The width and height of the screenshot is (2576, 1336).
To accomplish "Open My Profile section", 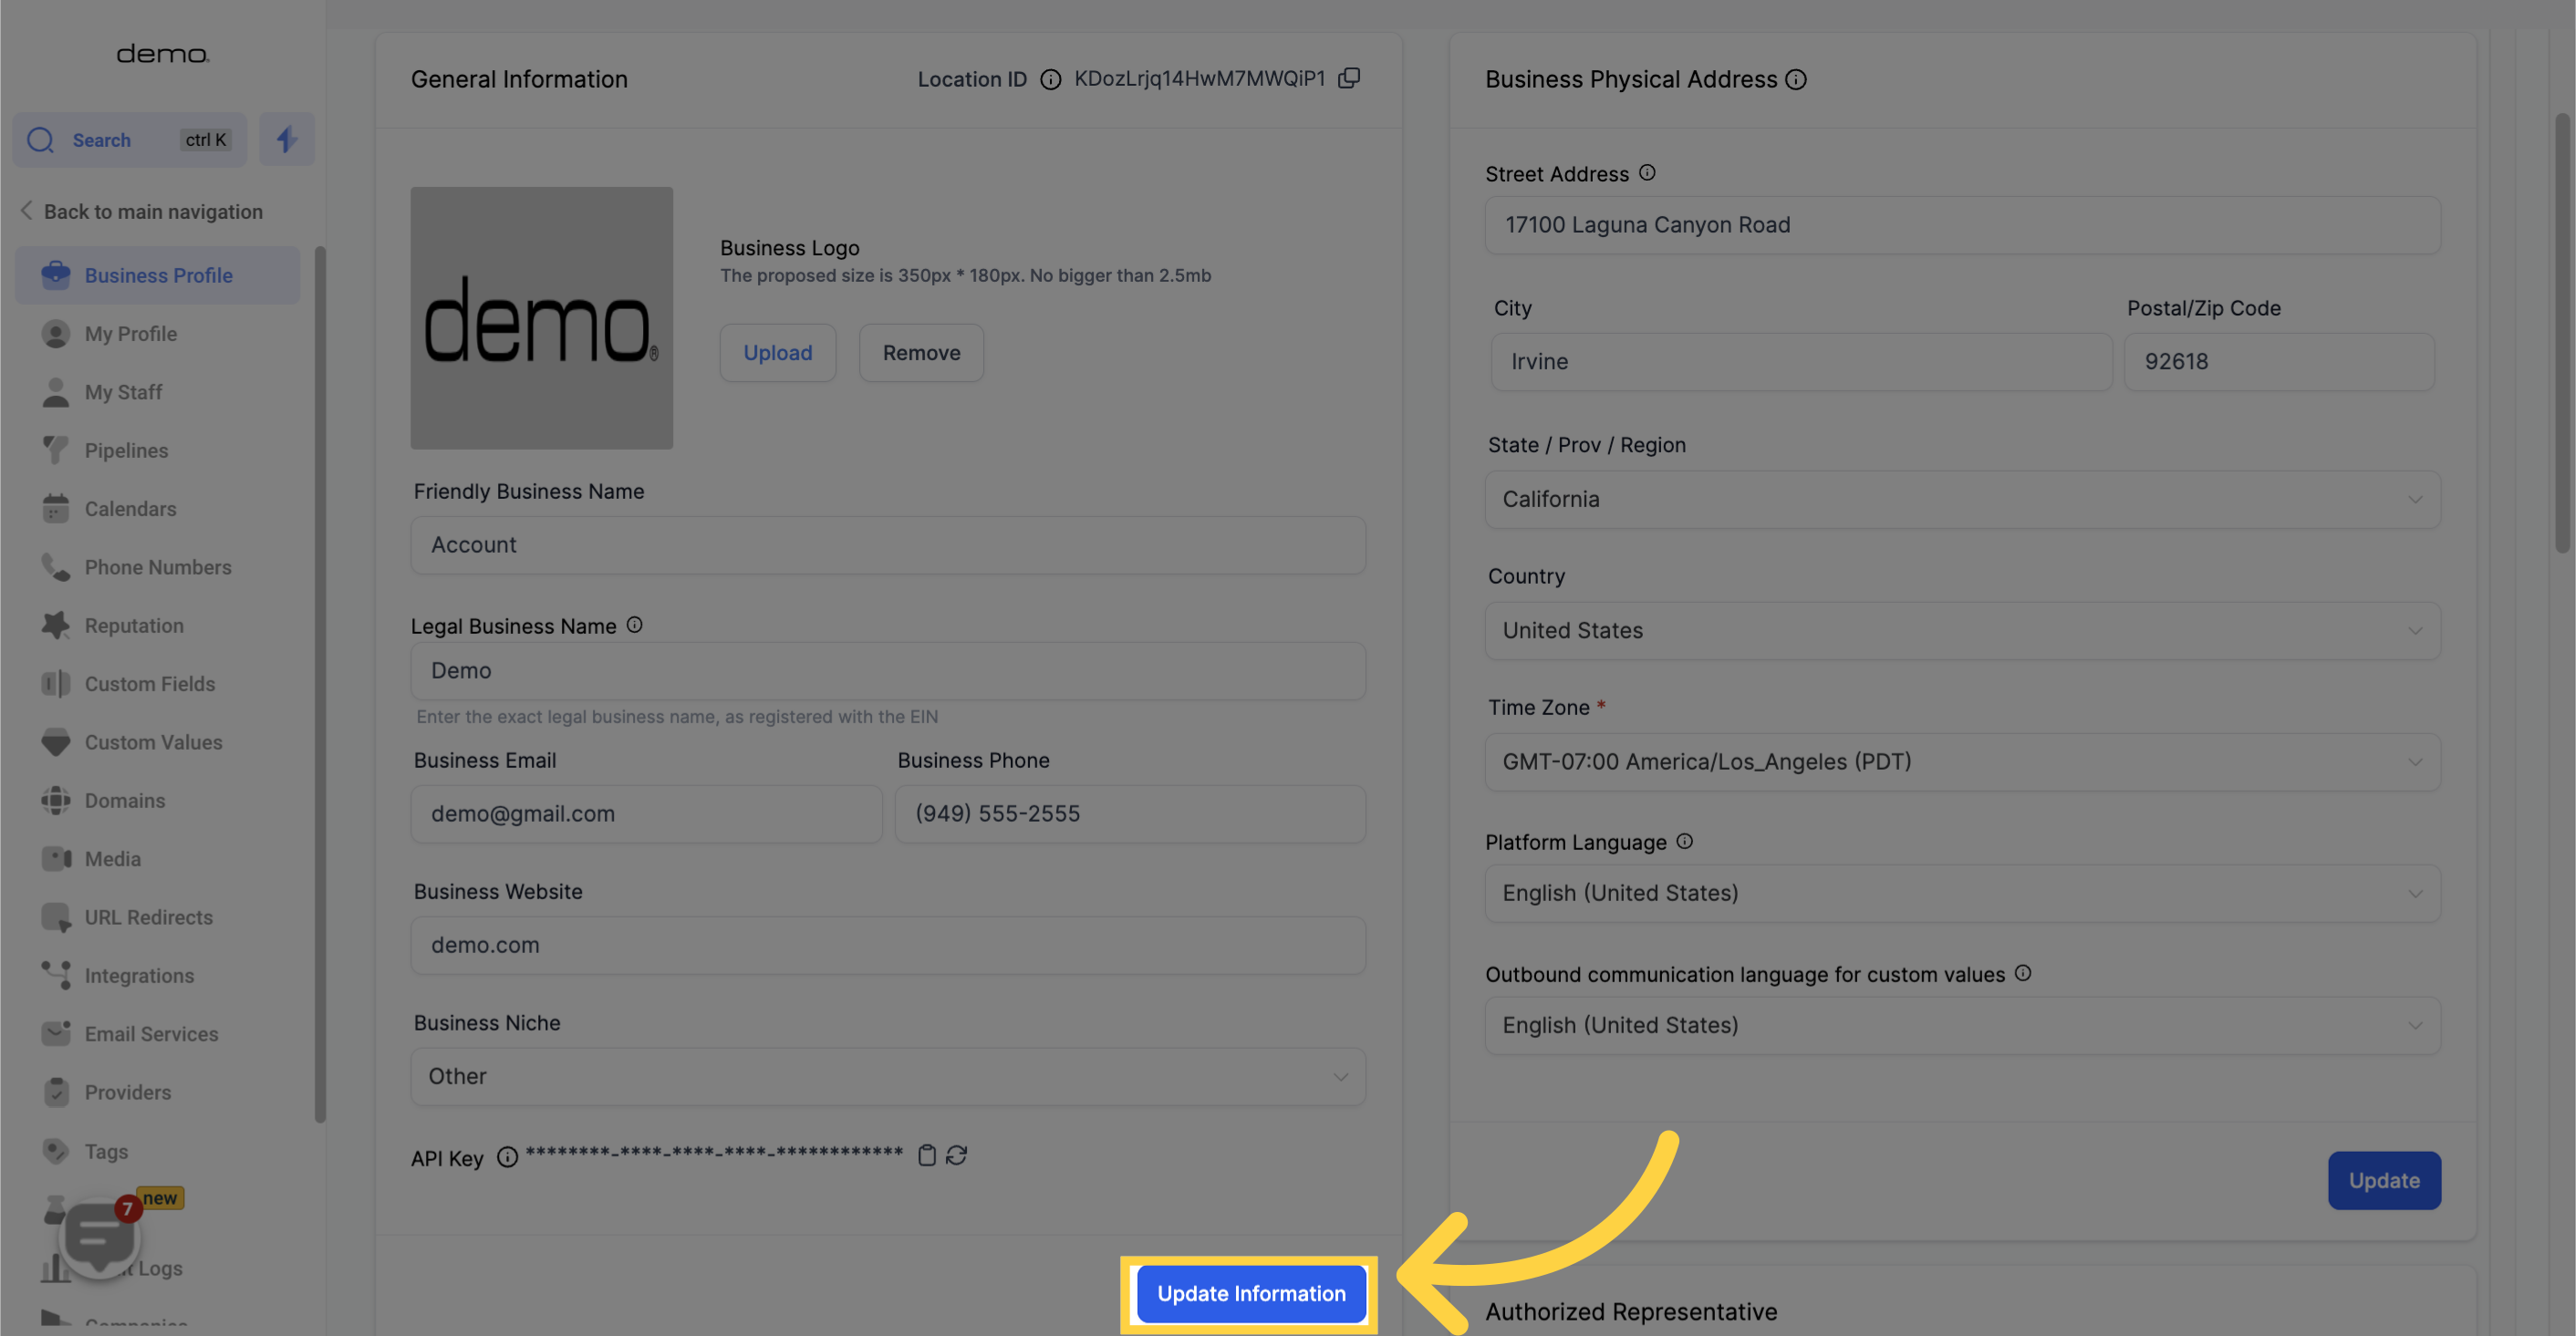I will [130, 332].
